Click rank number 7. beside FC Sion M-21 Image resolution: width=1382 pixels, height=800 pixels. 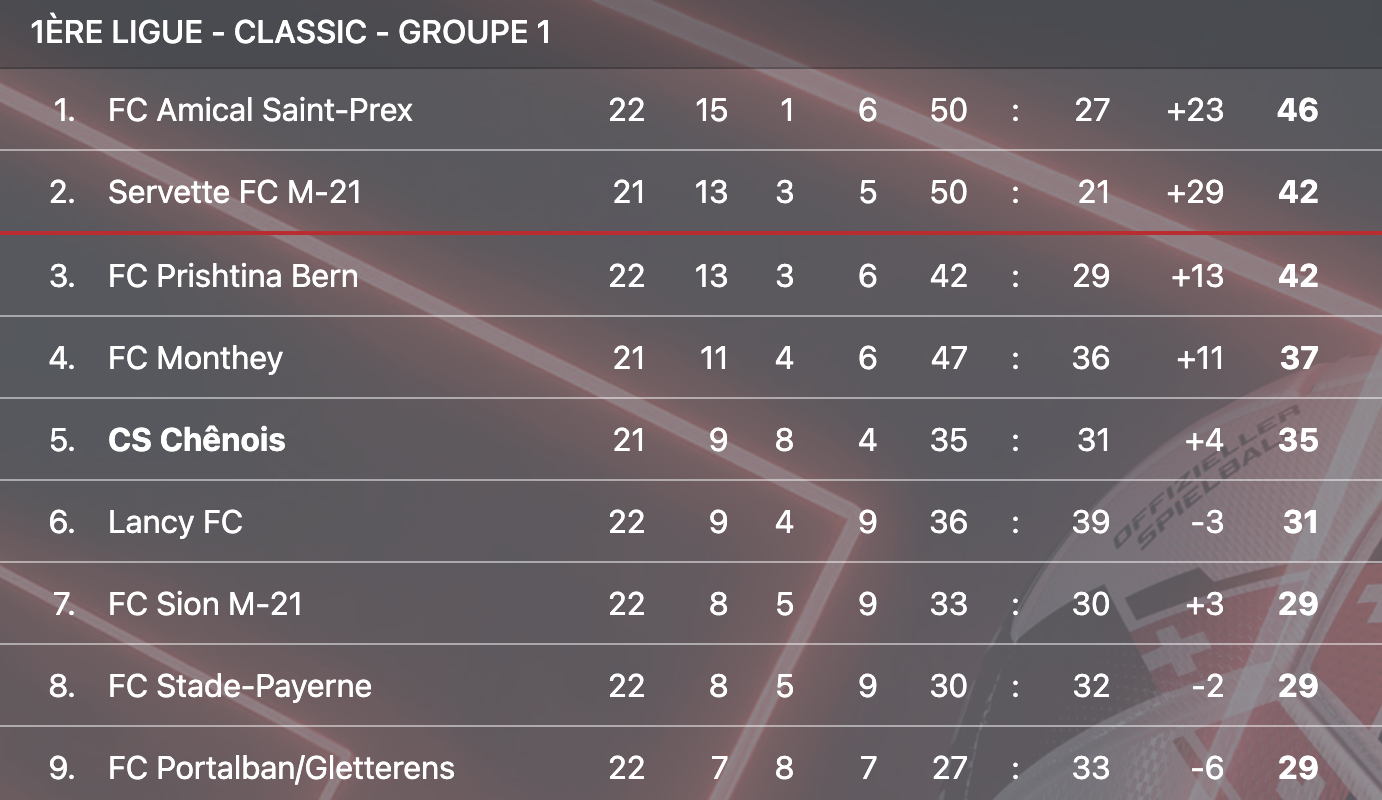pyautogui.click(x=63, y=604)
